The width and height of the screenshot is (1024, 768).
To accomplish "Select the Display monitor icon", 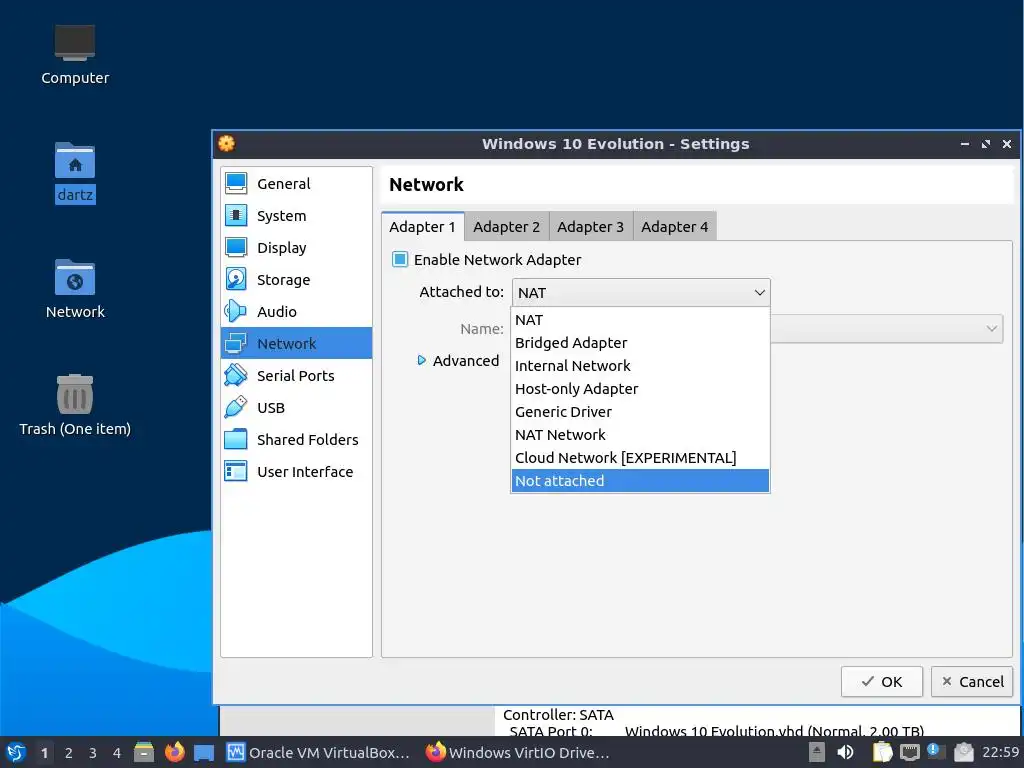I will pyautogui.click(x=236, y=248).
